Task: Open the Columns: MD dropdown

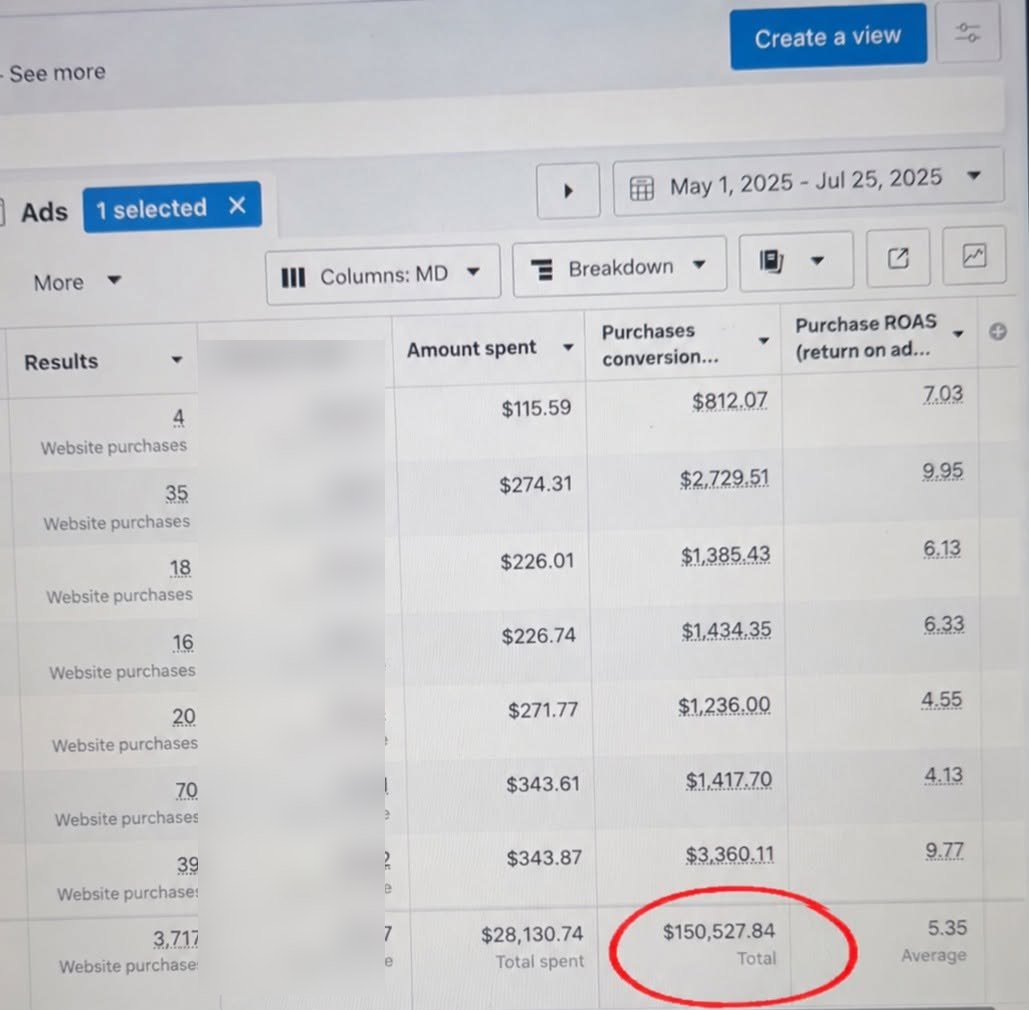Action: 383,275
